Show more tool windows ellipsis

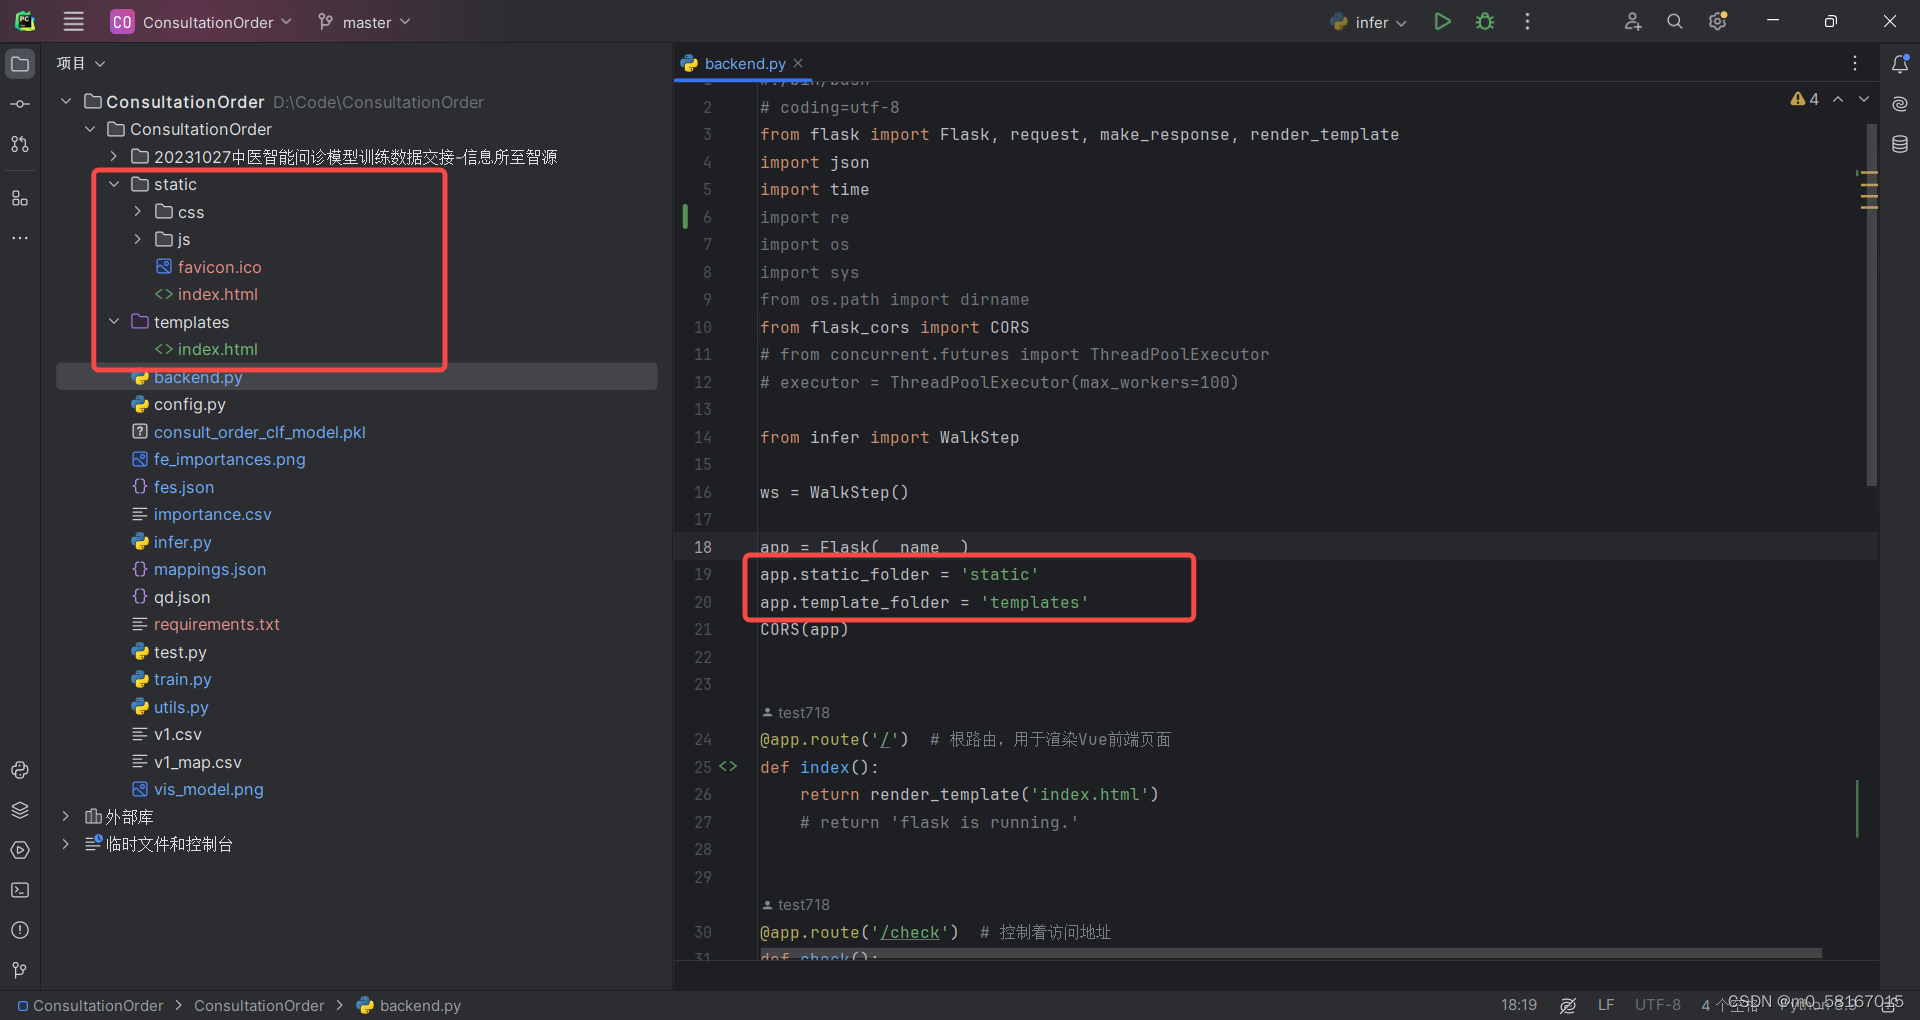[20, 238]
